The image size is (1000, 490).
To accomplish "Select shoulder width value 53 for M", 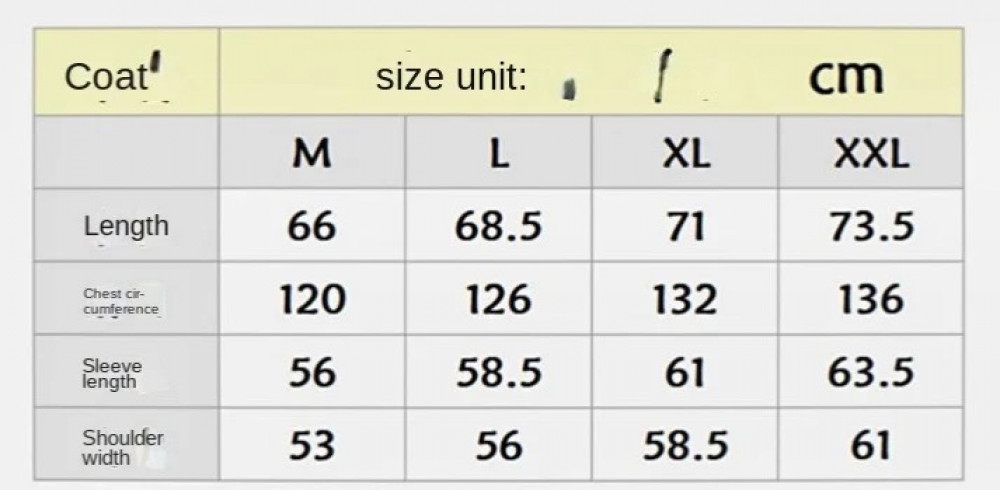I will point(312,446).
